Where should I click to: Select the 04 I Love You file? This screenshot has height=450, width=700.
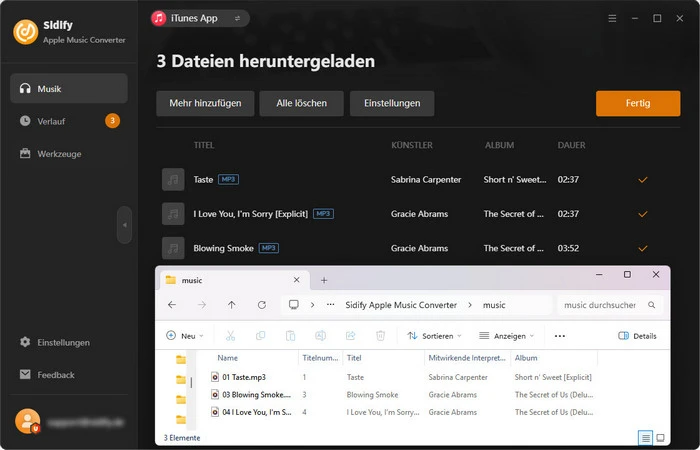tap(252, 412)
